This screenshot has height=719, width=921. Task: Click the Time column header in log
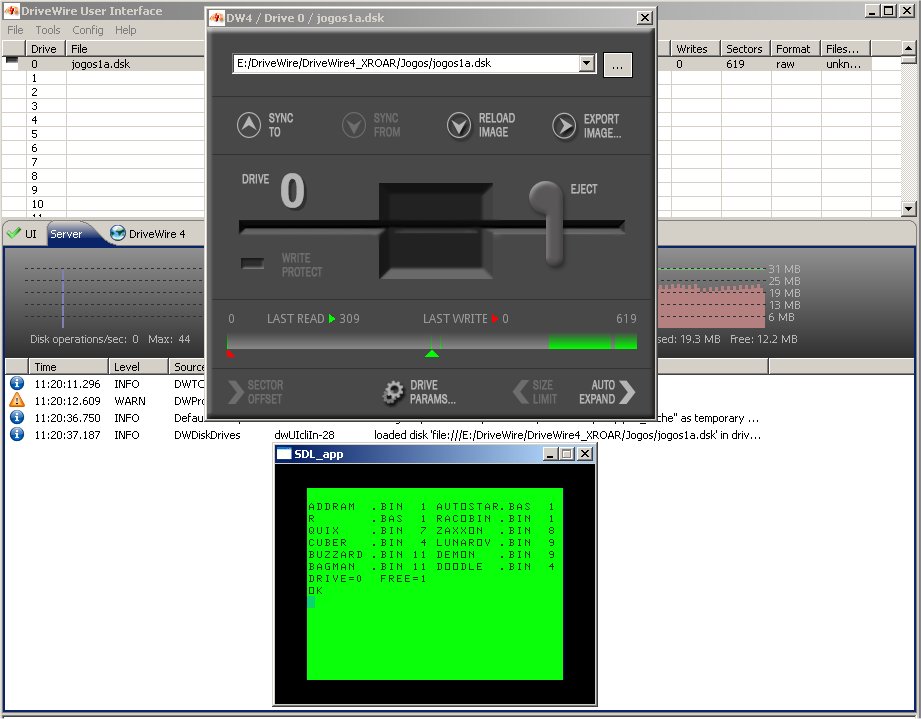pos(68,367)
